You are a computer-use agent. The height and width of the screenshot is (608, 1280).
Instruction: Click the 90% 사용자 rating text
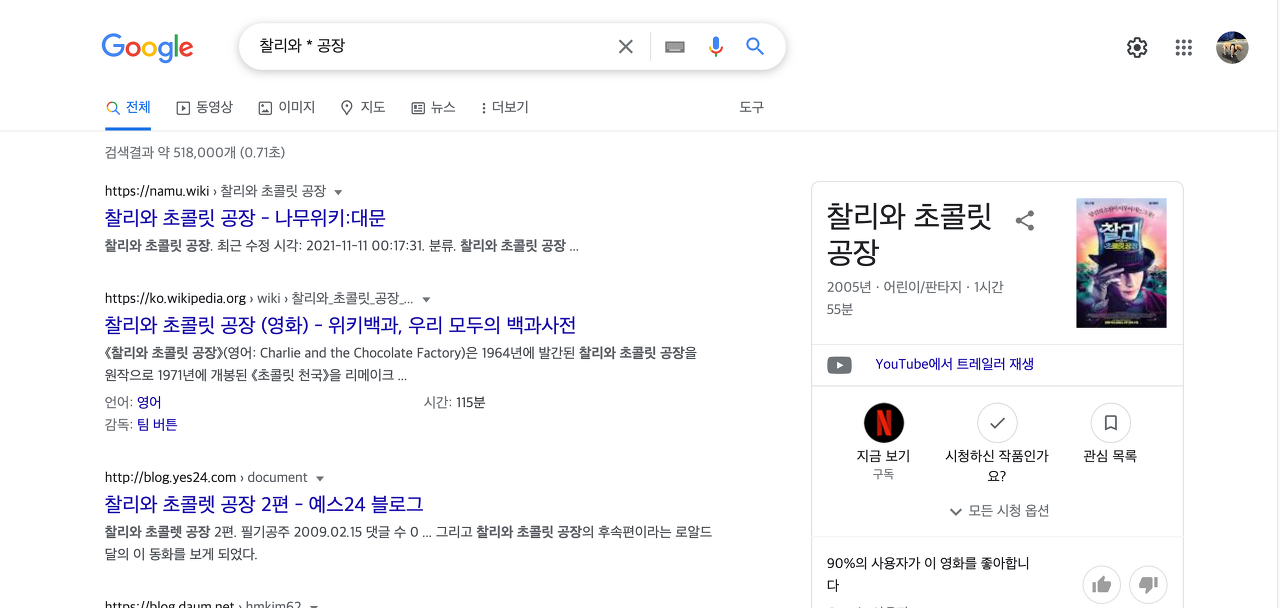(x=926, y=574)
